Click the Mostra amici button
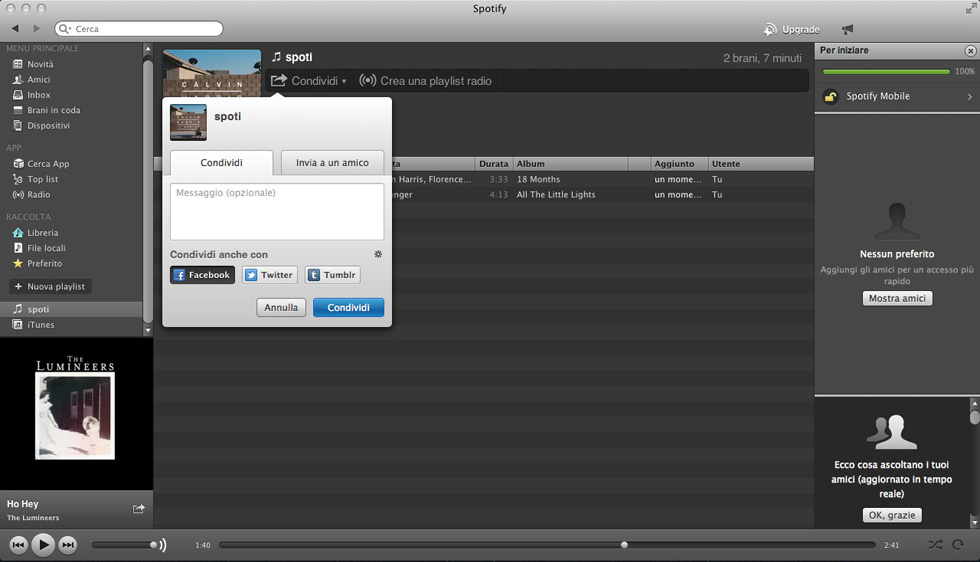This screenshot has width=980, height=562. [x=897, y=299]
